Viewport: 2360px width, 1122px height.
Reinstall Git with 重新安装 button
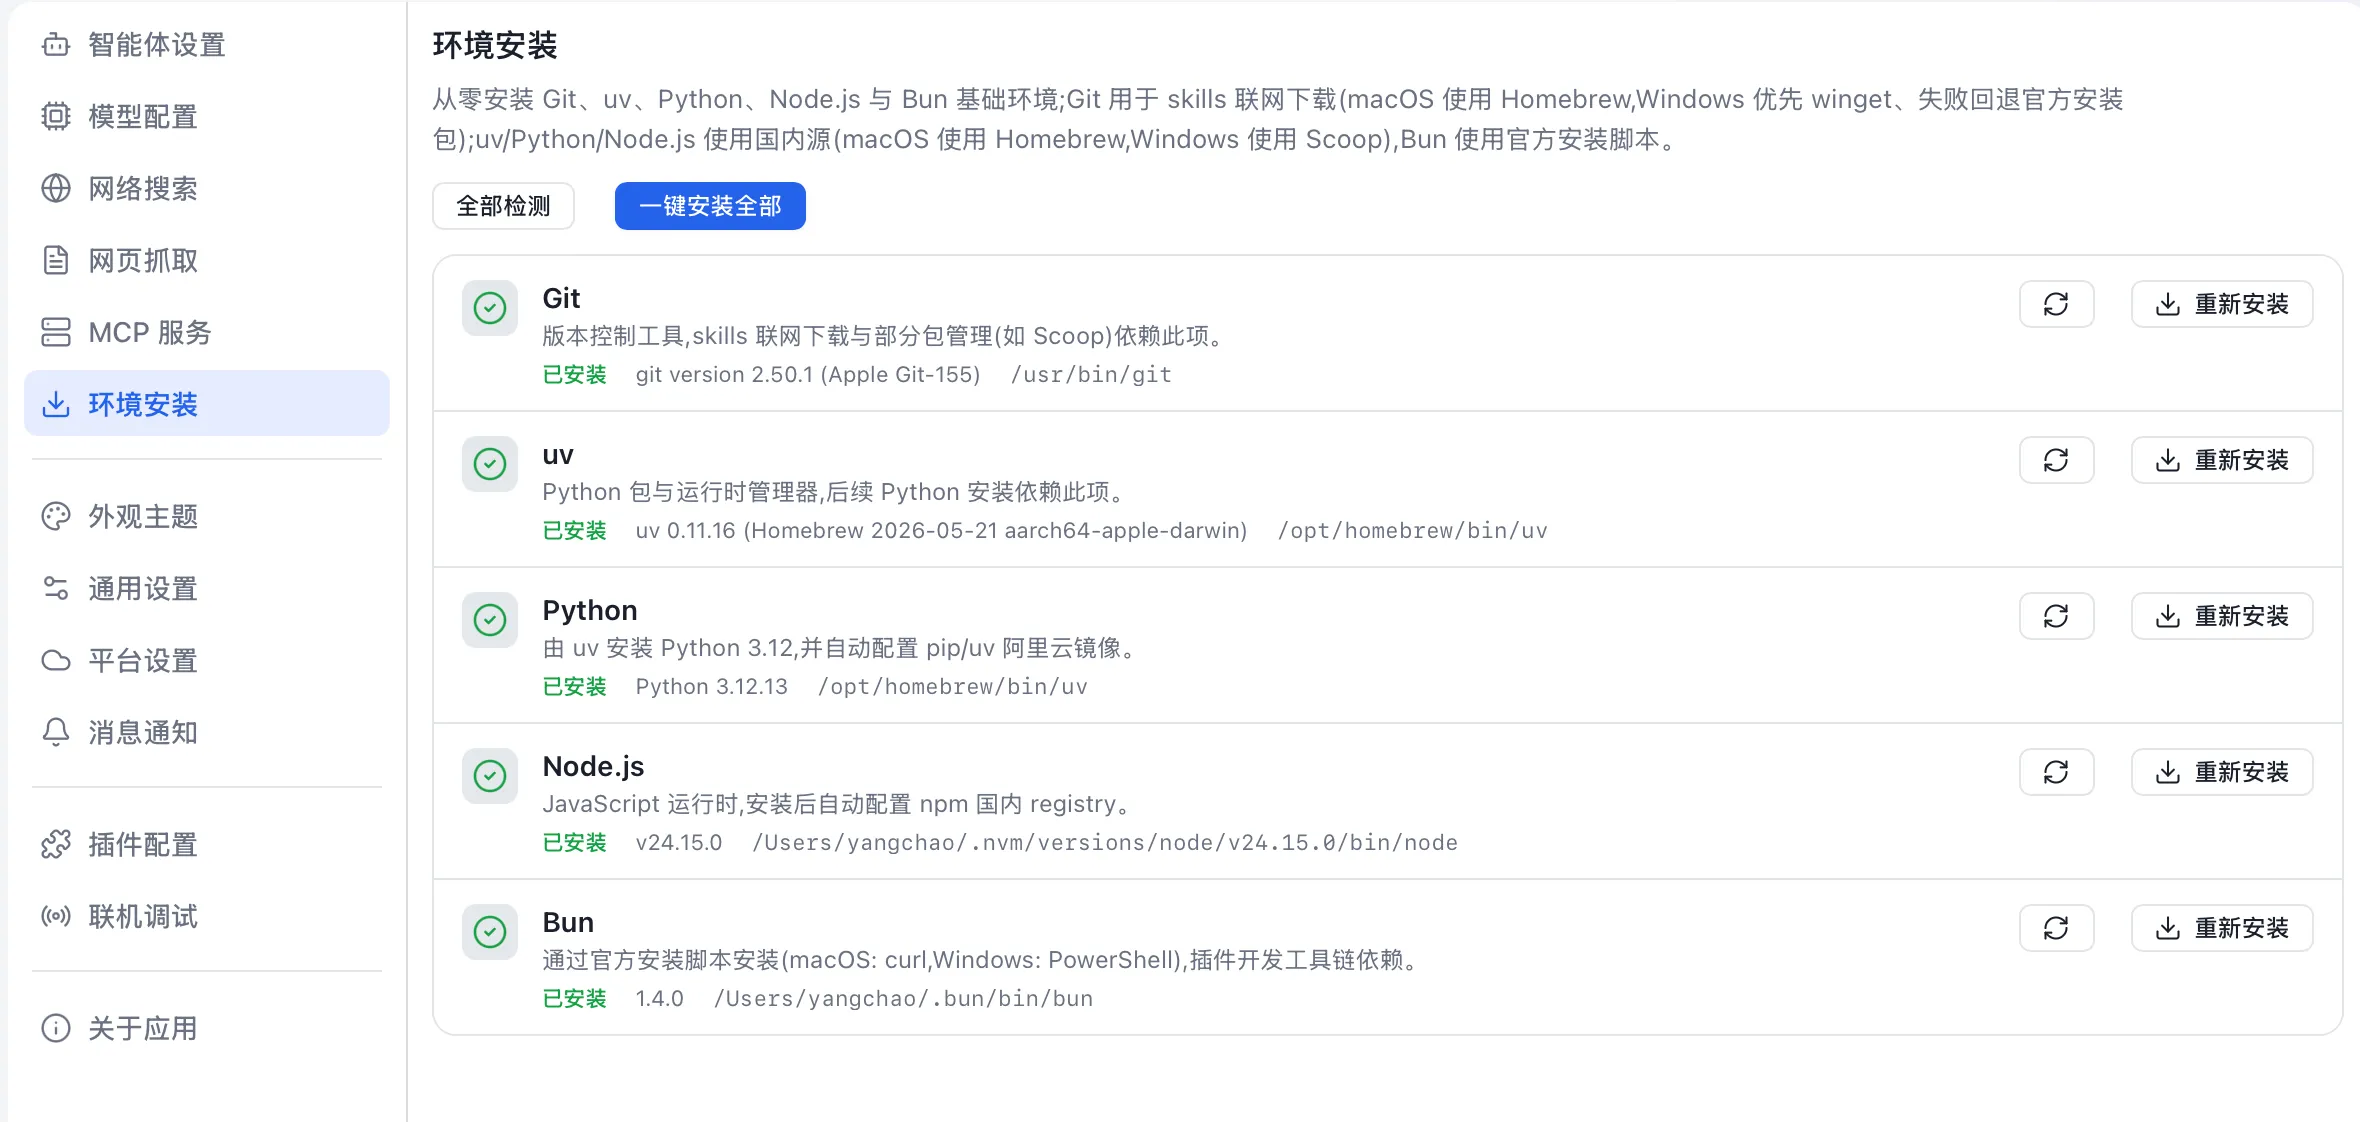point(2222,304)
